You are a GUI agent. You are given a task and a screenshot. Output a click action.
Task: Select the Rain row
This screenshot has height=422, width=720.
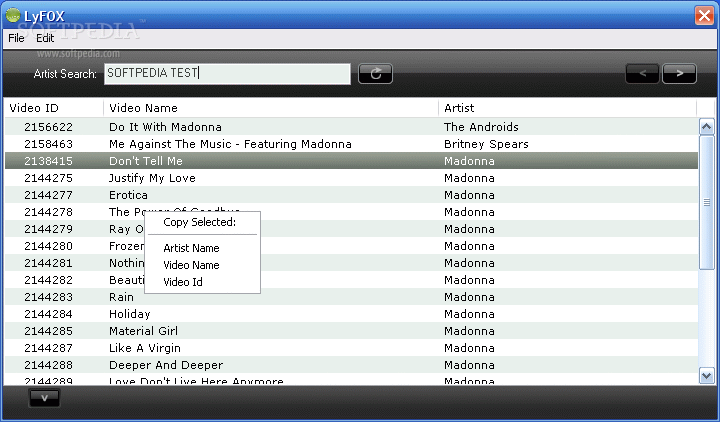point(351,297)
